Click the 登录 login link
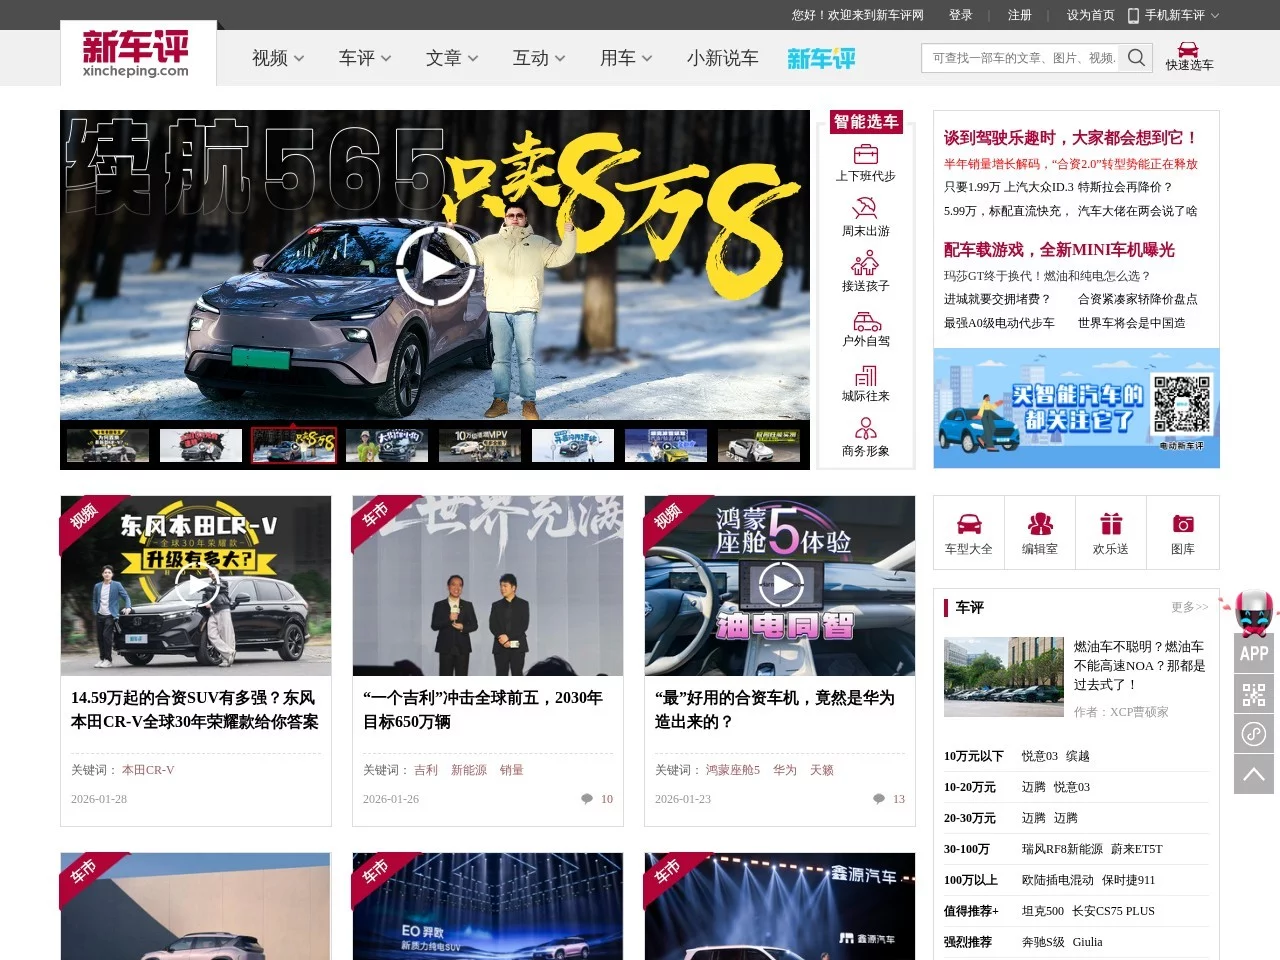This screenshot has height=960, width=1280. pyautogui.click(x=960, y=15)
